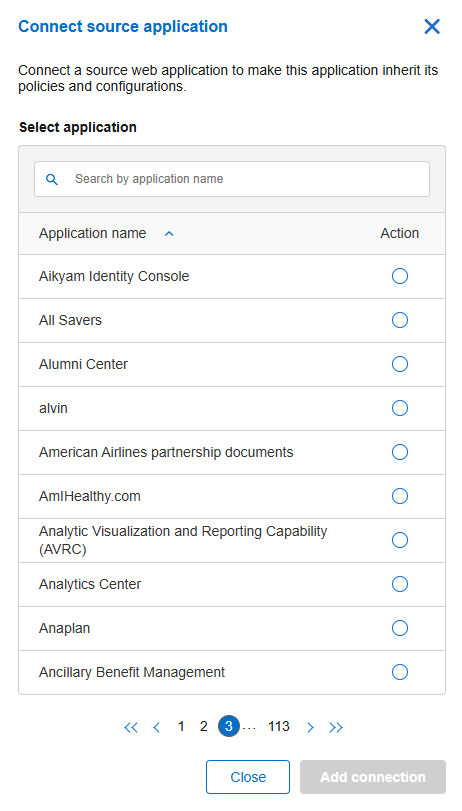
Task: Open page 2 of results
Action: coord(203,727)
